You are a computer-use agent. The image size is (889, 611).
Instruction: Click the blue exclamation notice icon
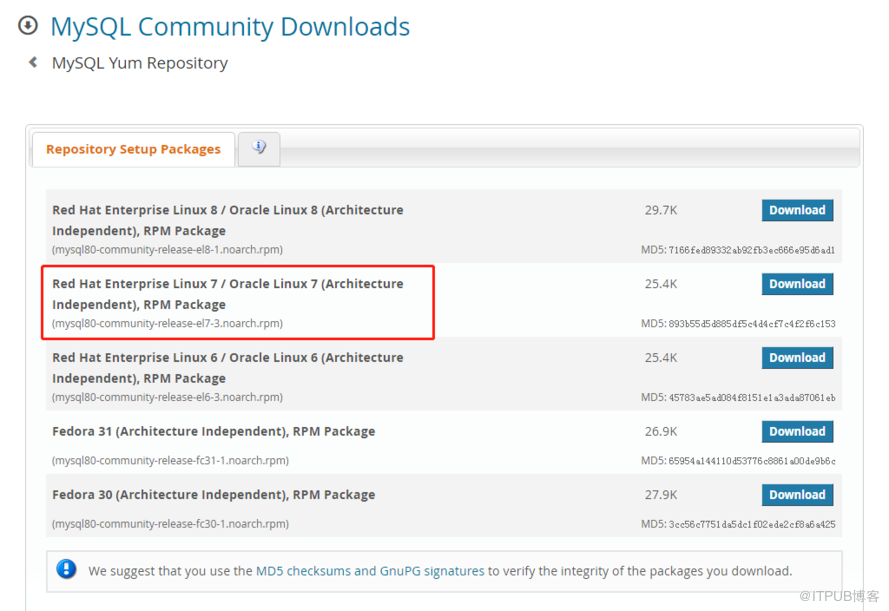click(x=66, y=568)
